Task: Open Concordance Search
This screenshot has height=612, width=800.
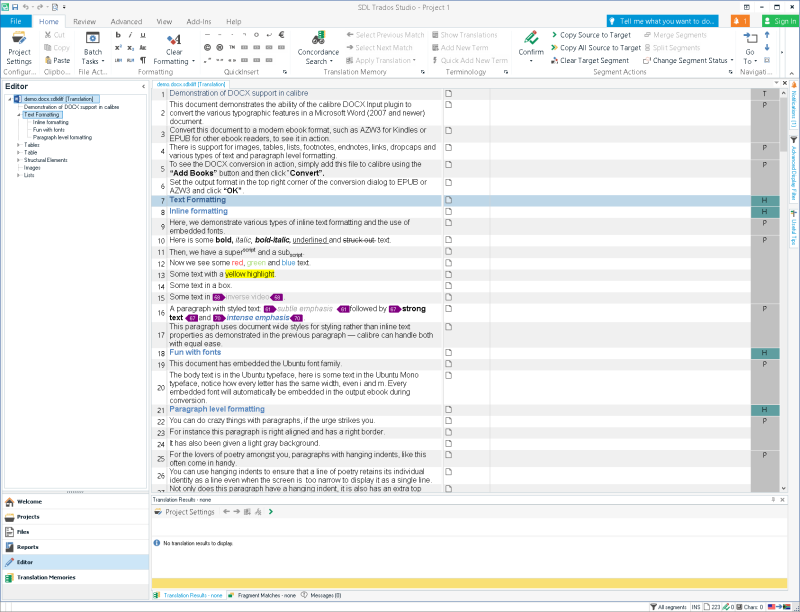Action: tap(318, 48)
